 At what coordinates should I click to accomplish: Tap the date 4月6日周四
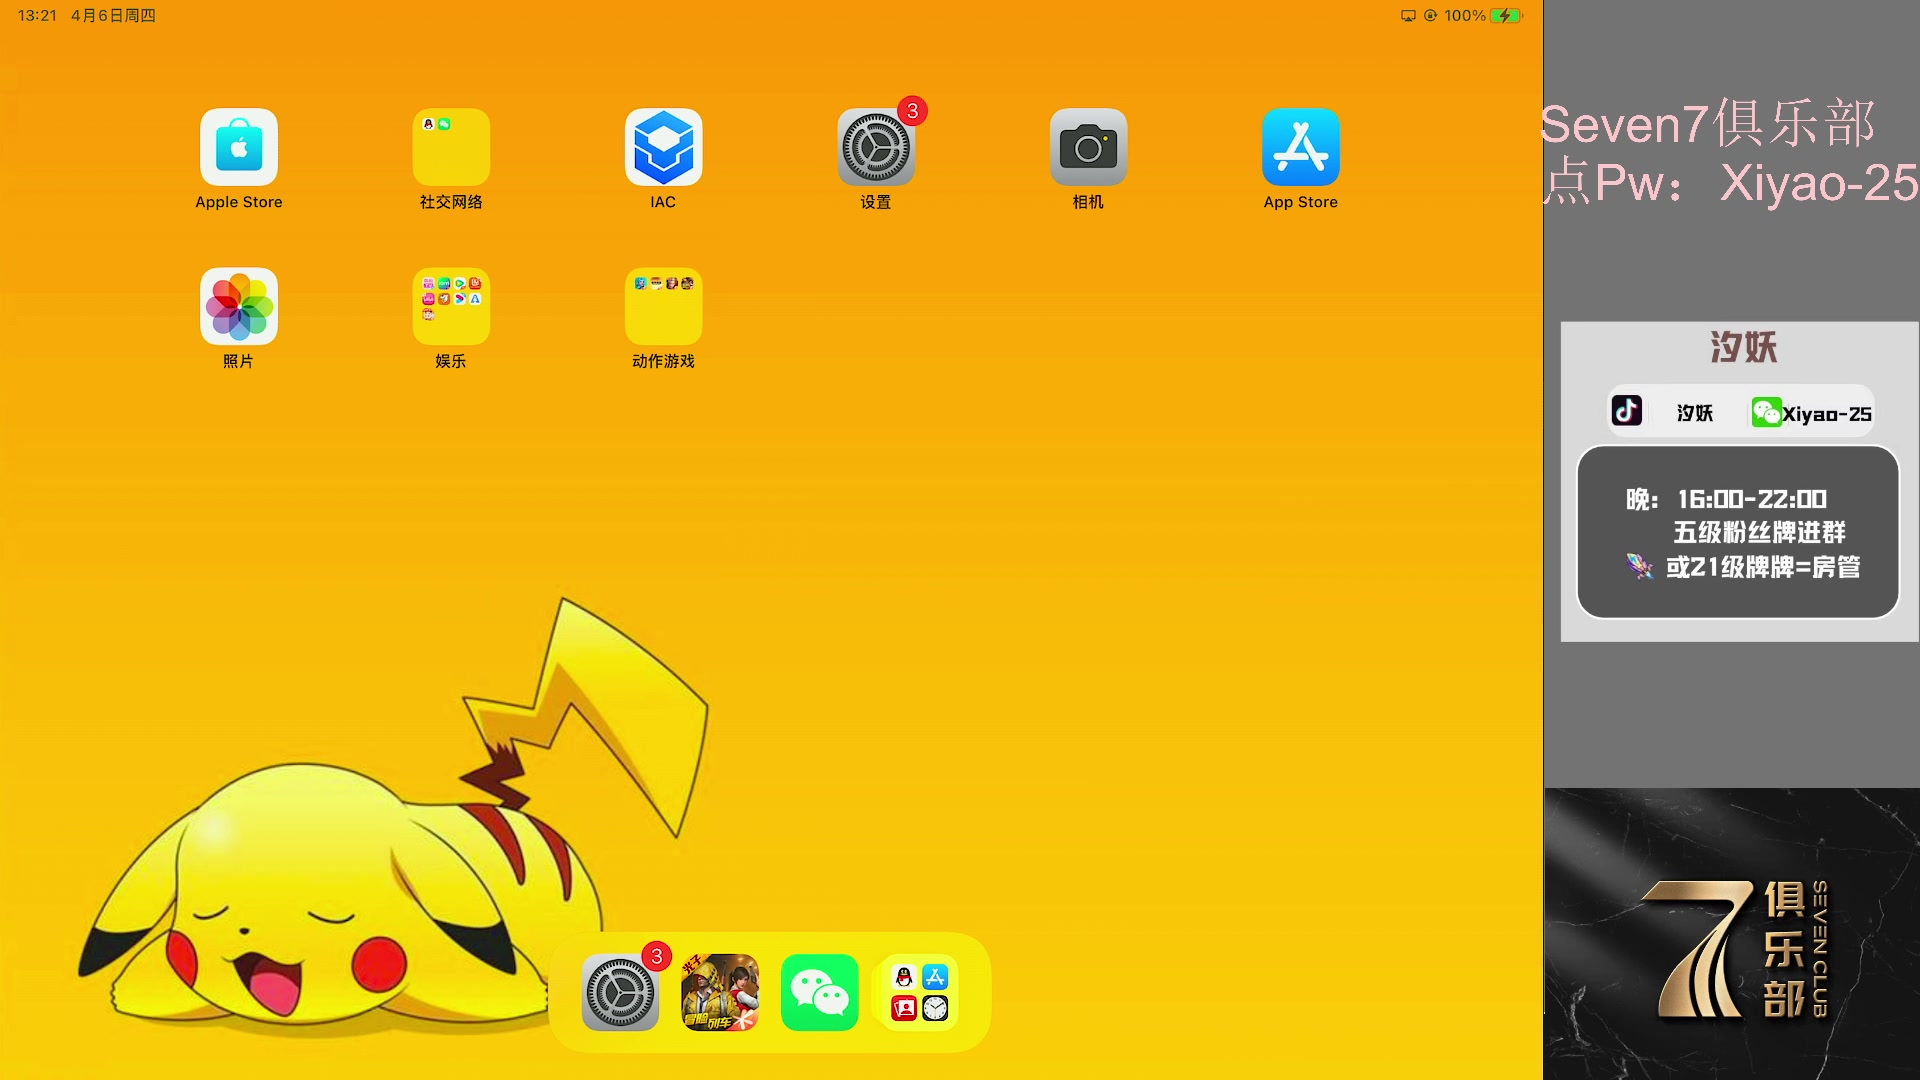[x=113, y=16]
